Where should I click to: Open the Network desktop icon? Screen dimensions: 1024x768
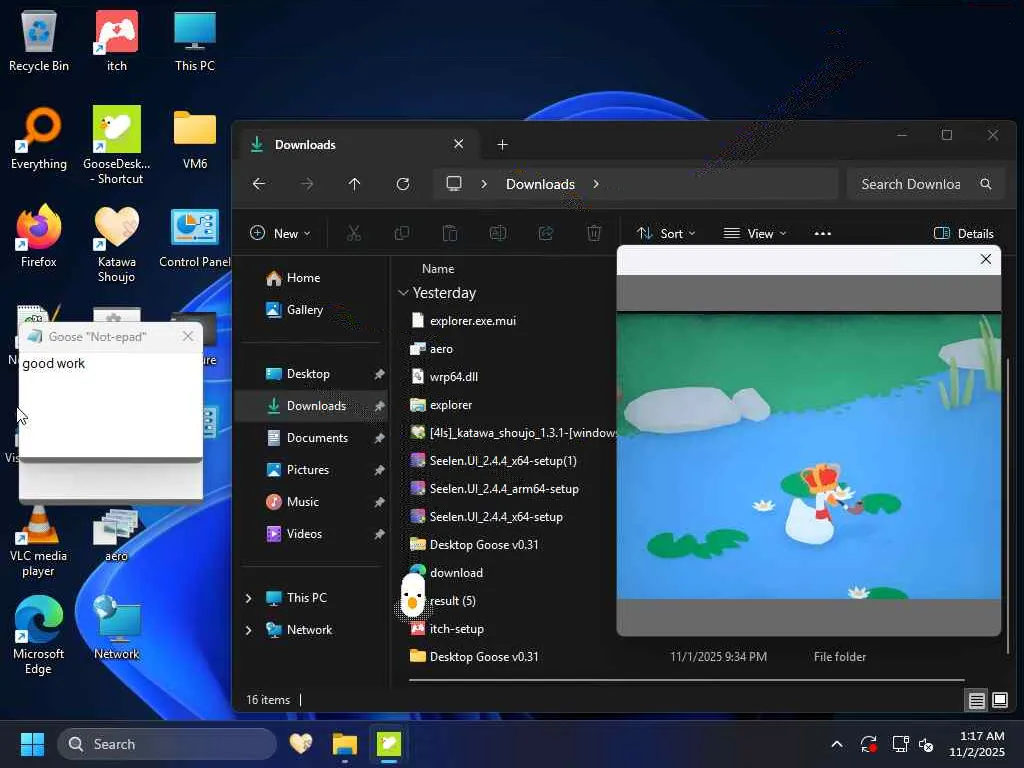[117, 628]
